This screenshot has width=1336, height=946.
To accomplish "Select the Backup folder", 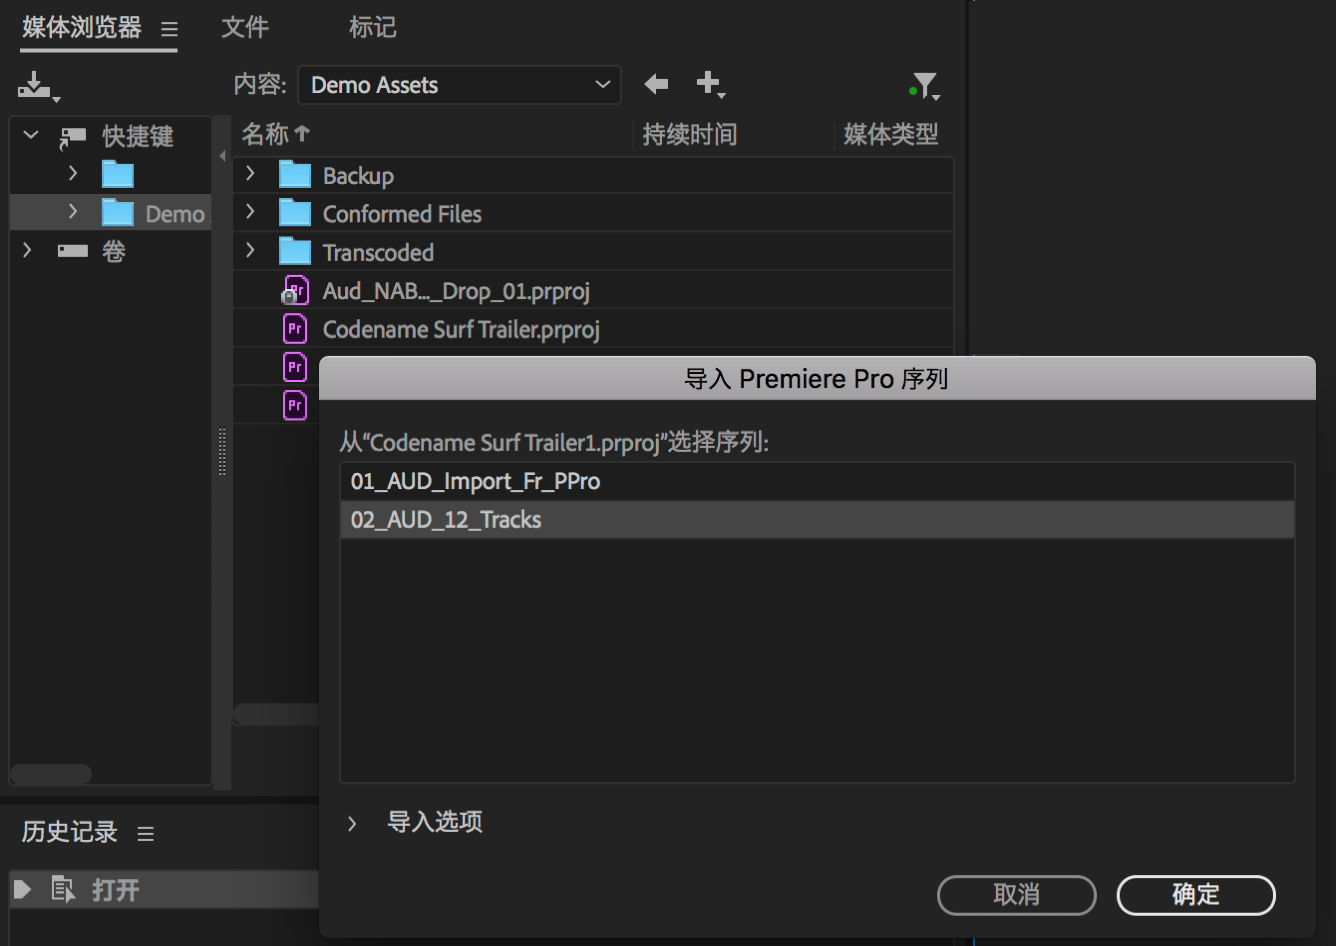I will [x=358, y=176].
